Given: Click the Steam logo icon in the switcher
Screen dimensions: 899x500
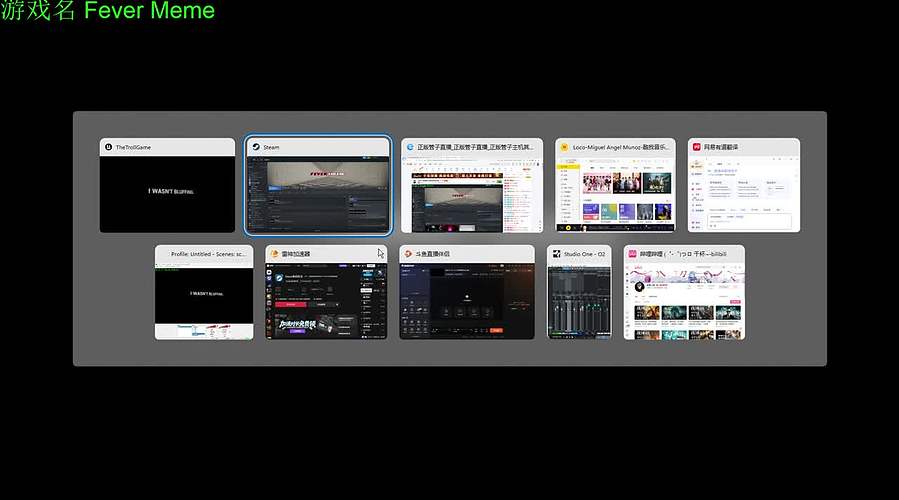Looking at the screenshot, I should (x=255, y=147).
